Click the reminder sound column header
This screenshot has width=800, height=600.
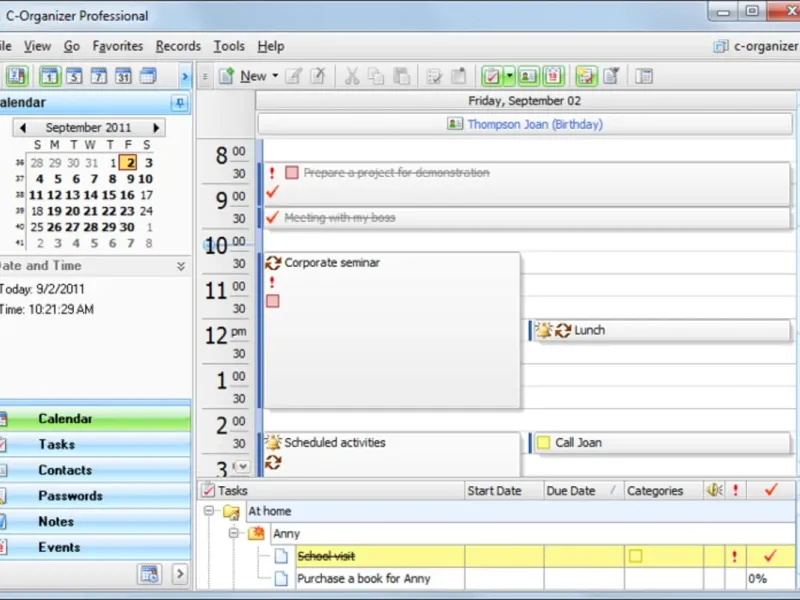[714, 491]
